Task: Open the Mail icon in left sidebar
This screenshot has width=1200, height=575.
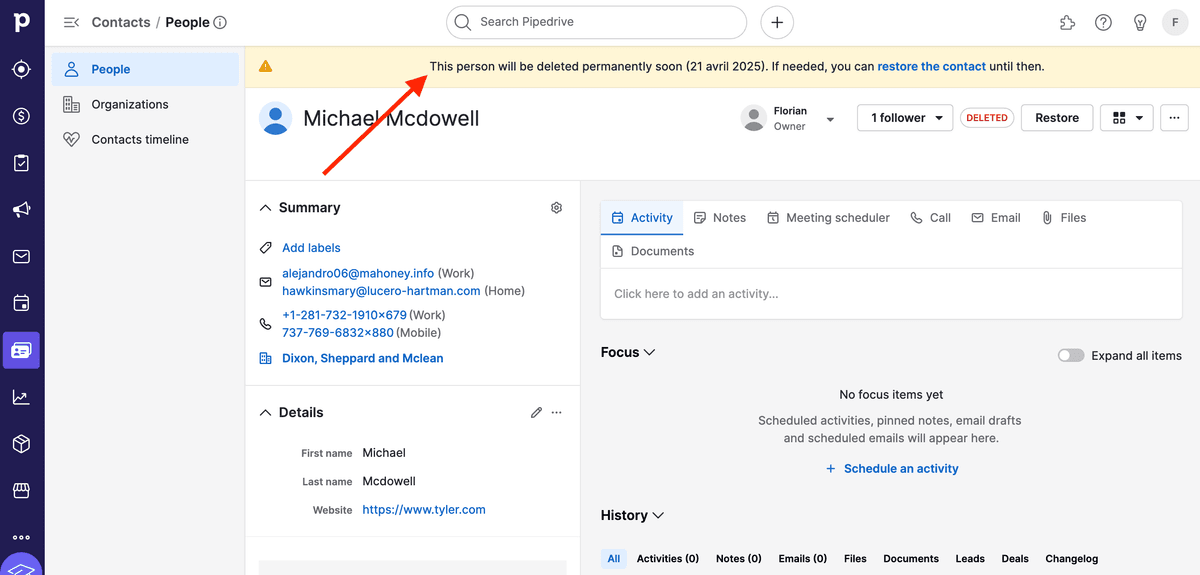Action: (21, 257)
